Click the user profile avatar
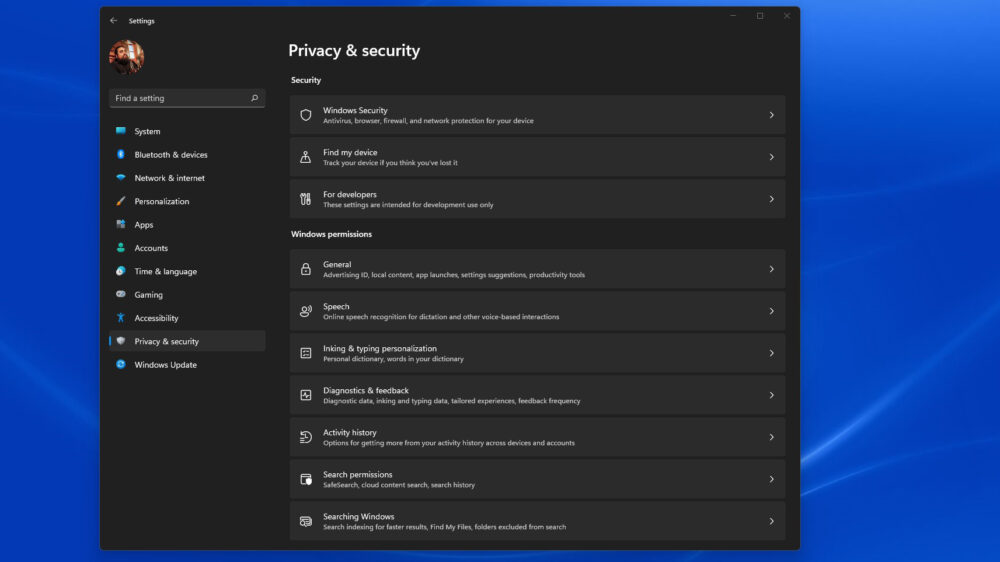Image resolution: width=1000 pixels, height=562 pixels. pyautogui.click(x=126, y=57)
